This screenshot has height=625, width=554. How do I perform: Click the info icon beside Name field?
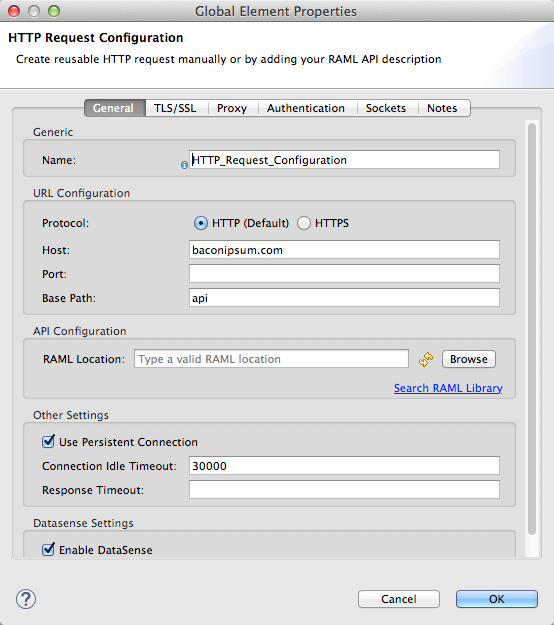[184, 165]
